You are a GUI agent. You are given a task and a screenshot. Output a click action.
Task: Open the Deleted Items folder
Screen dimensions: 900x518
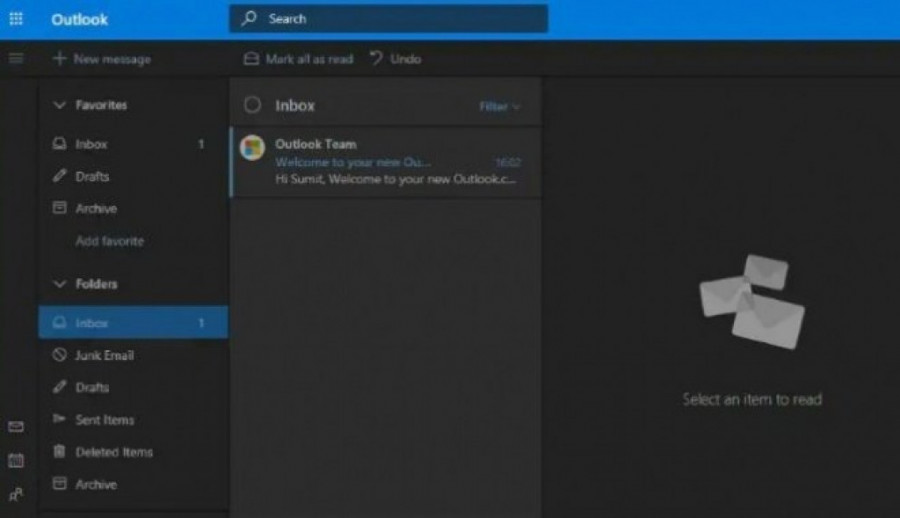click(113, 452)
